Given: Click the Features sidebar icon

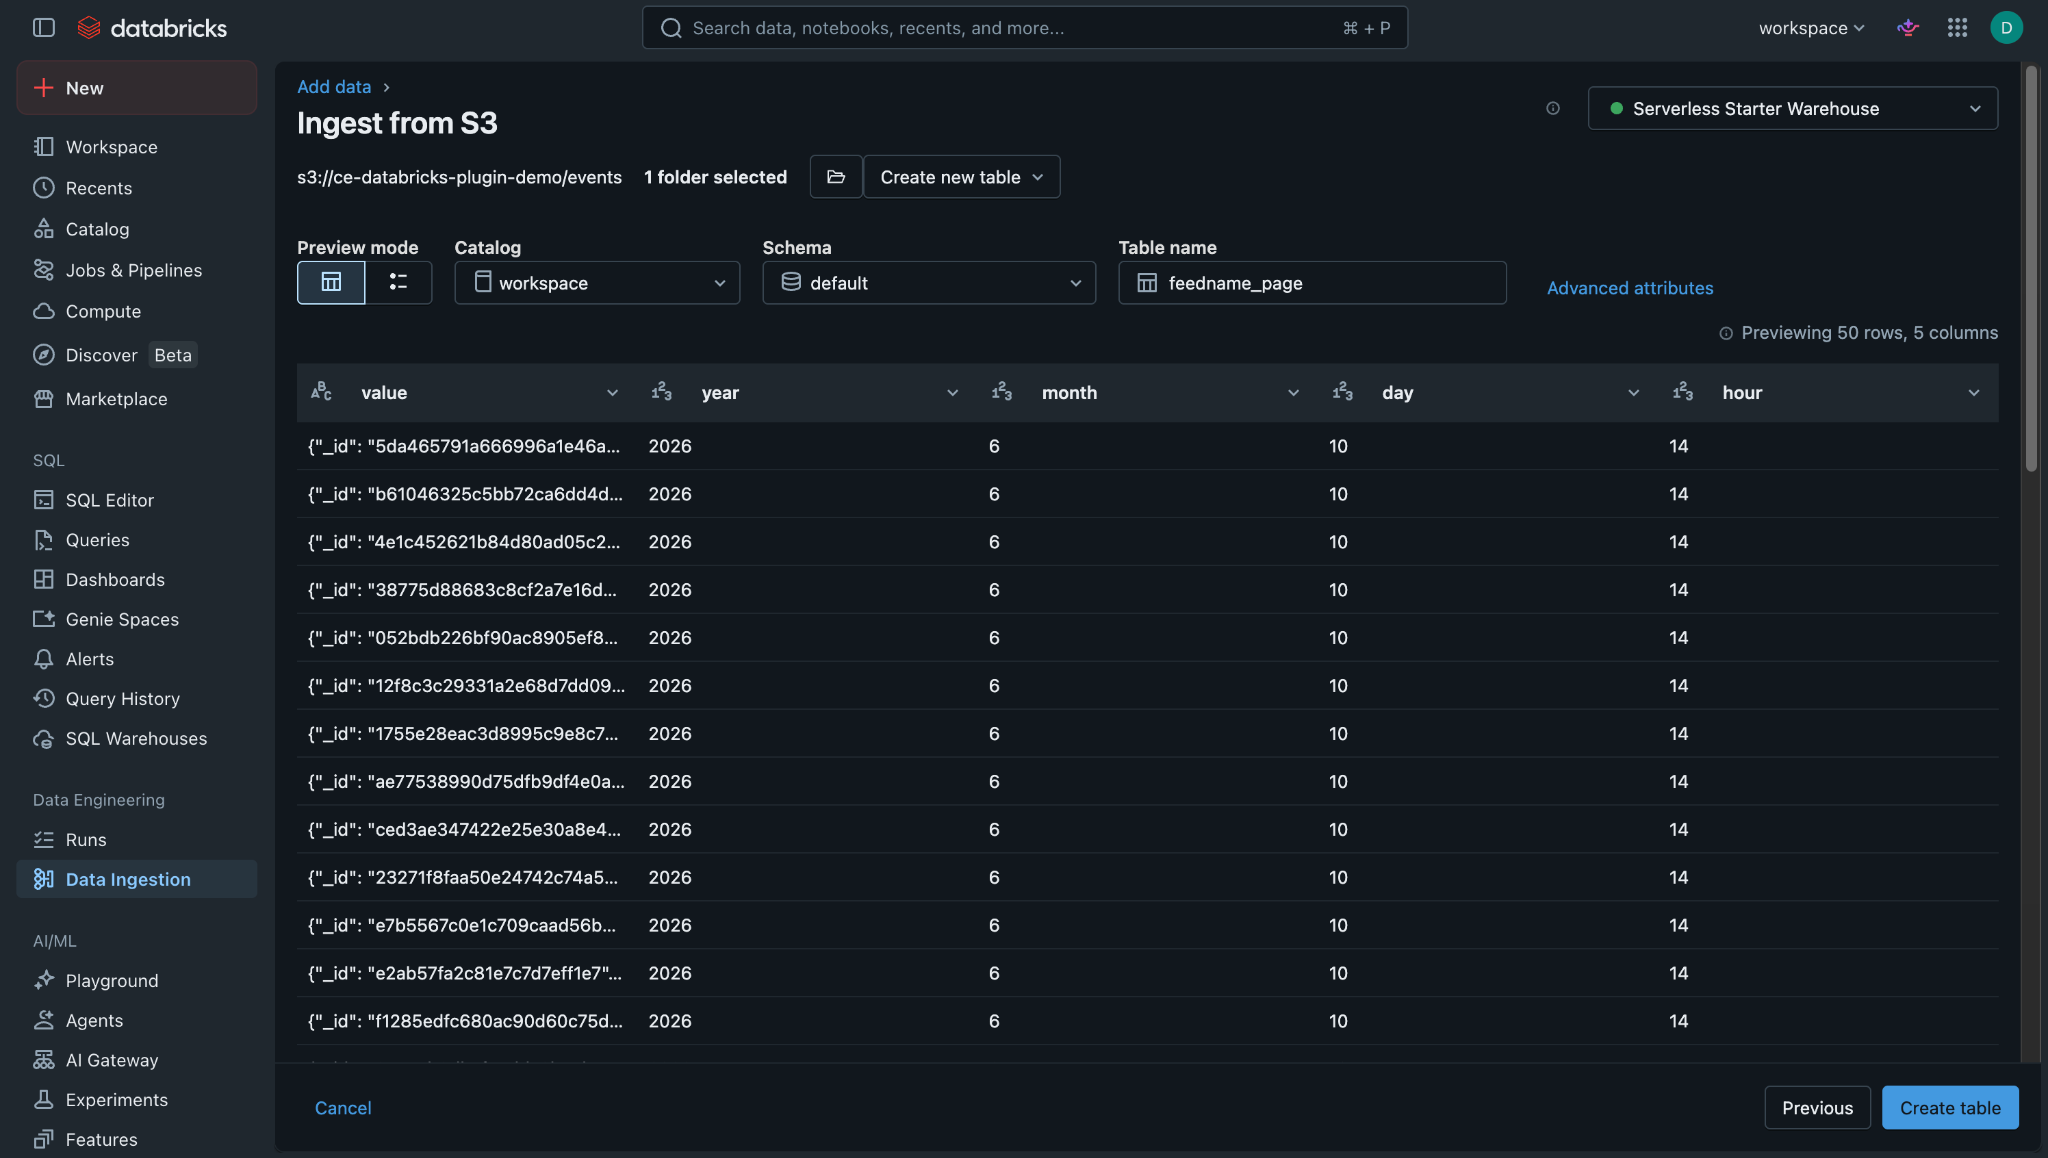Looking at the screenshot, I should 43,1139.
